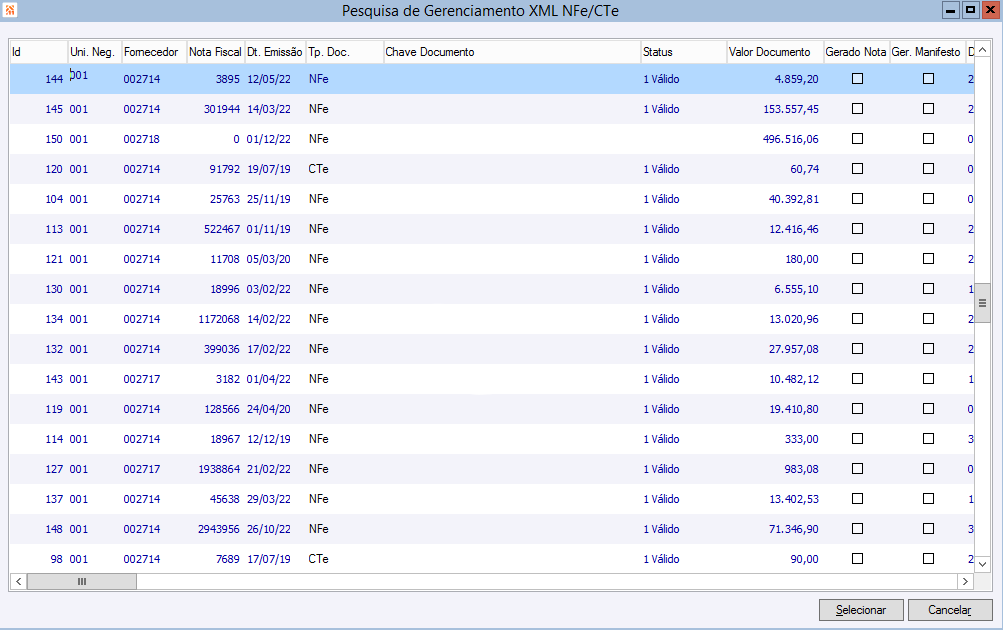Image resolution: width=1003 pixels, height=630 pixels.
Task: Click the Ger. Manifesto column header
Action: 928,52
